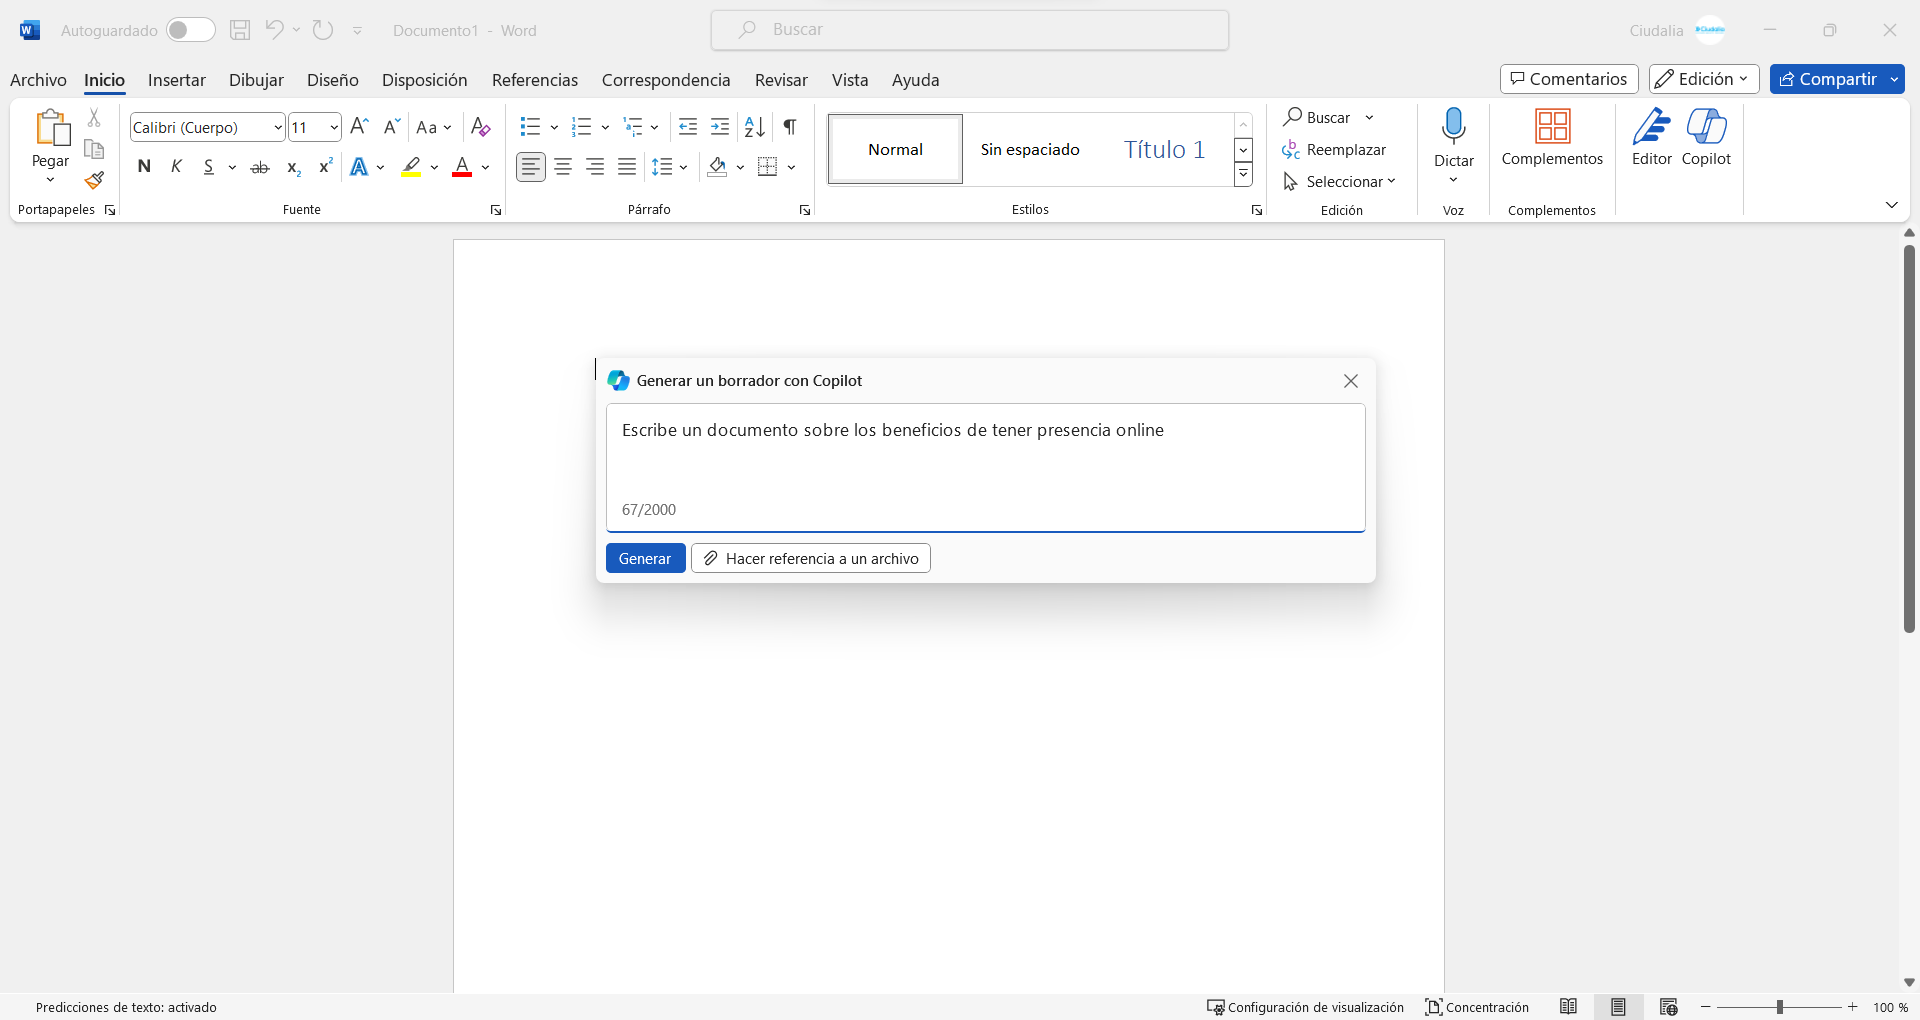Enable Concentración mode in status bar
The width and height of the screenshot is (1920, 1020).
click(x=1477, y=1007)
